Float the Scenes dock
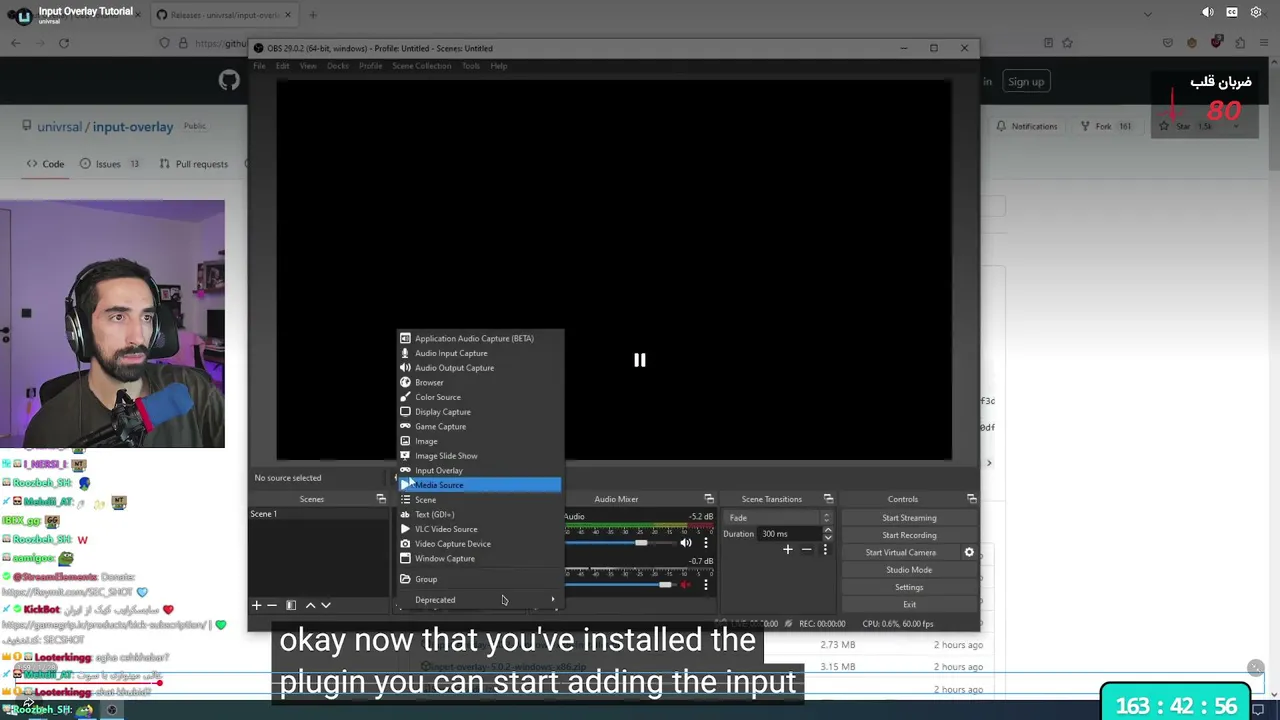 [381, 499]
